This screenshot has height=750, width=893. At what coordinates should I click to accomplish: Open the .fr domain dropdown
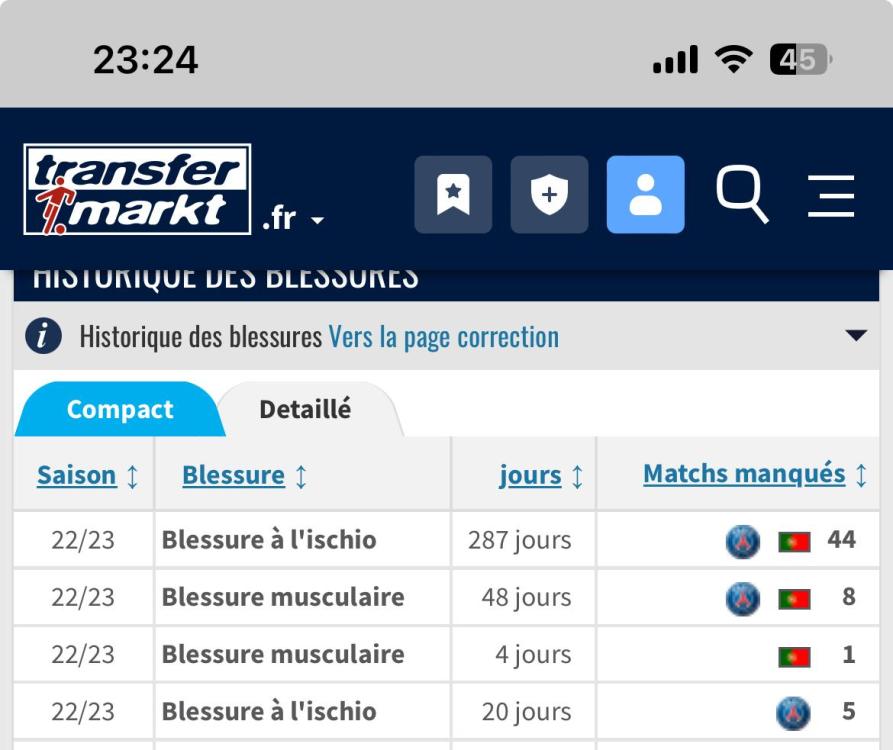point(293,219)
